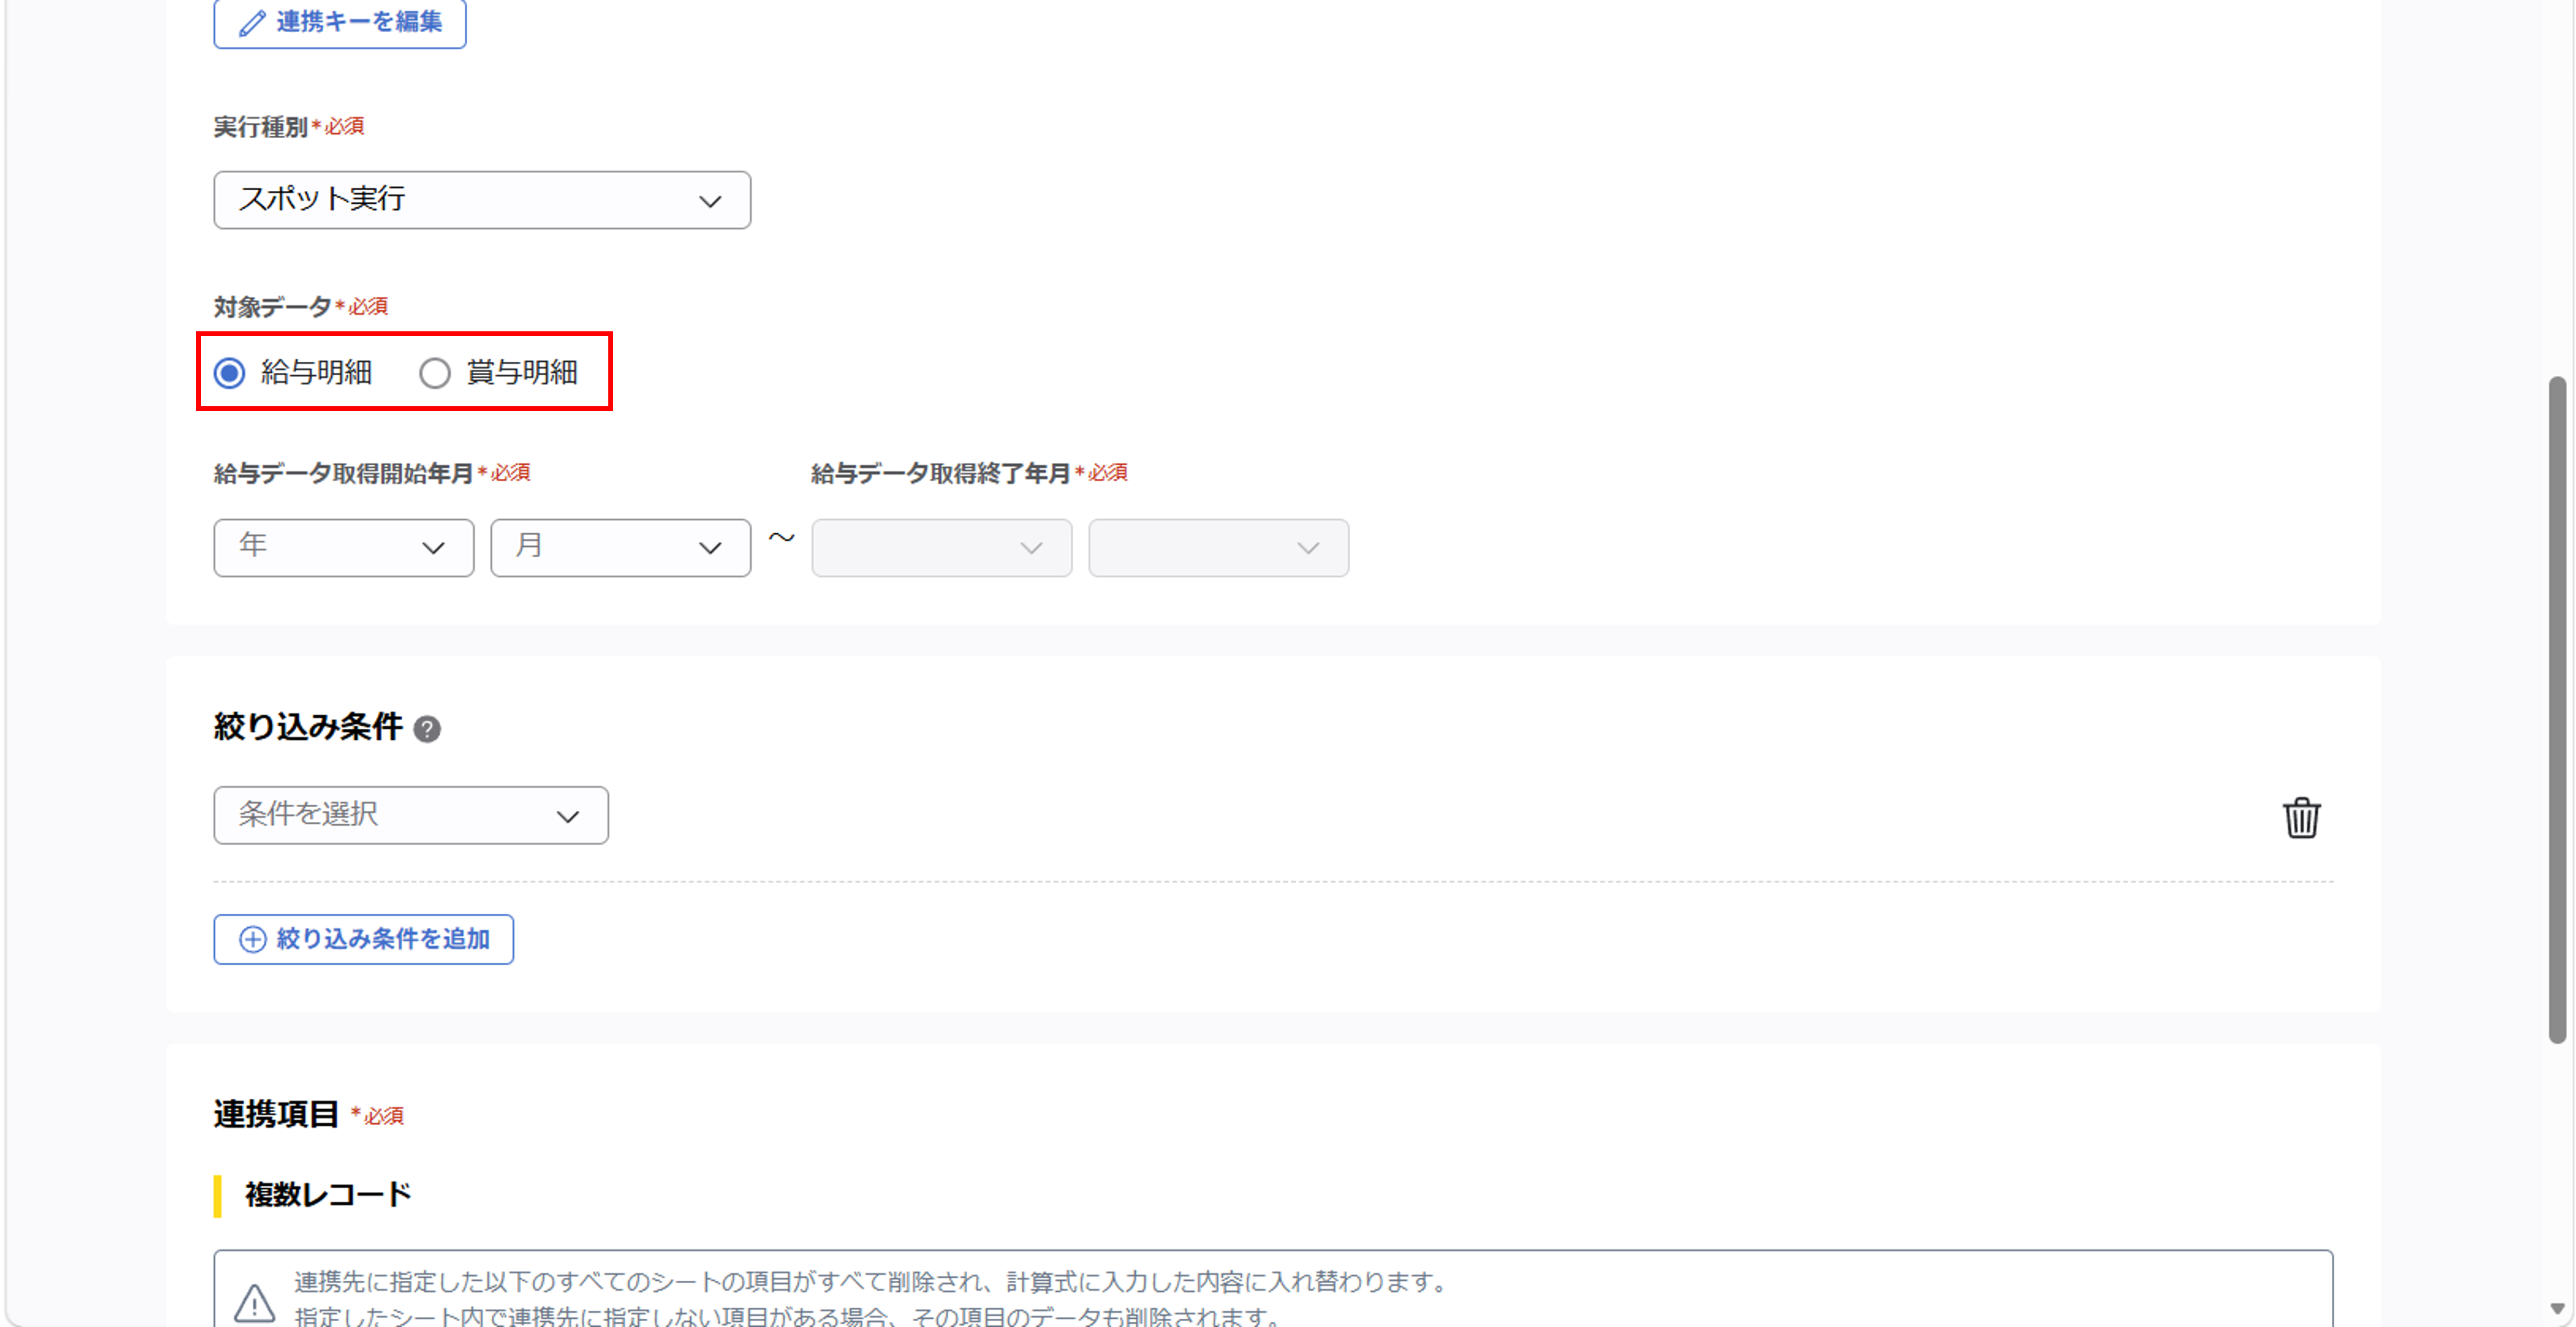2576x1327 pixels.
Task: Click 絞り込み条件を追加 button
Action: (363, 939)
